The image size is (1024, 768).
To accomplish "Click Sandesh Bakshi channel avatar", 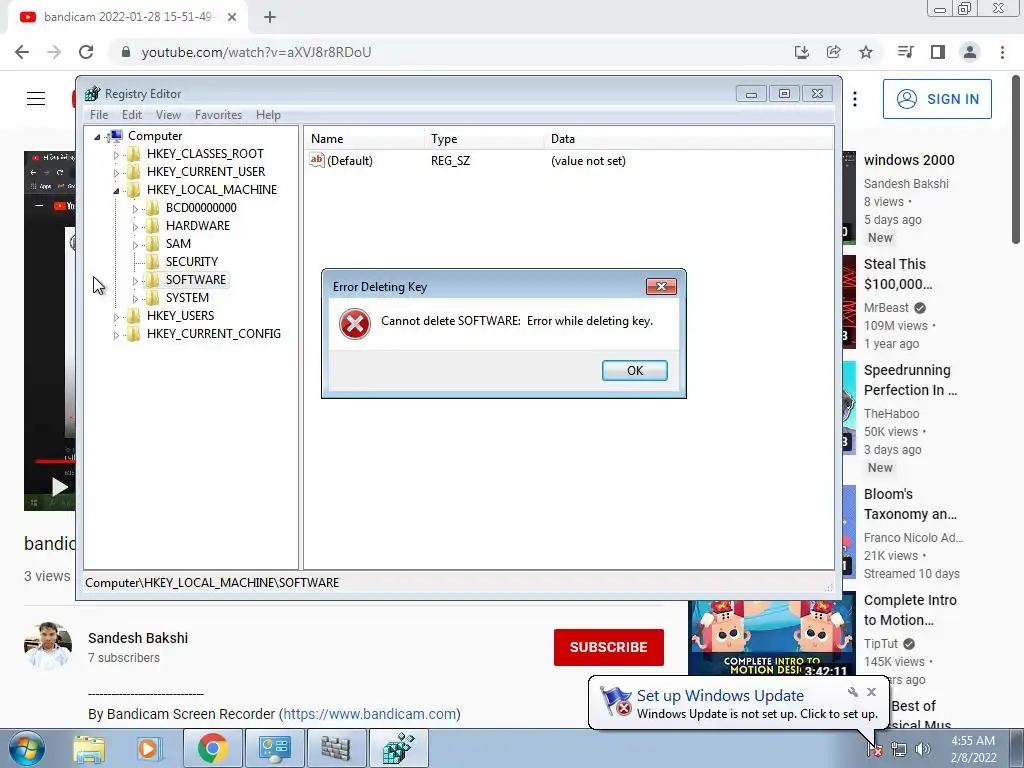I will click(48, 645).
